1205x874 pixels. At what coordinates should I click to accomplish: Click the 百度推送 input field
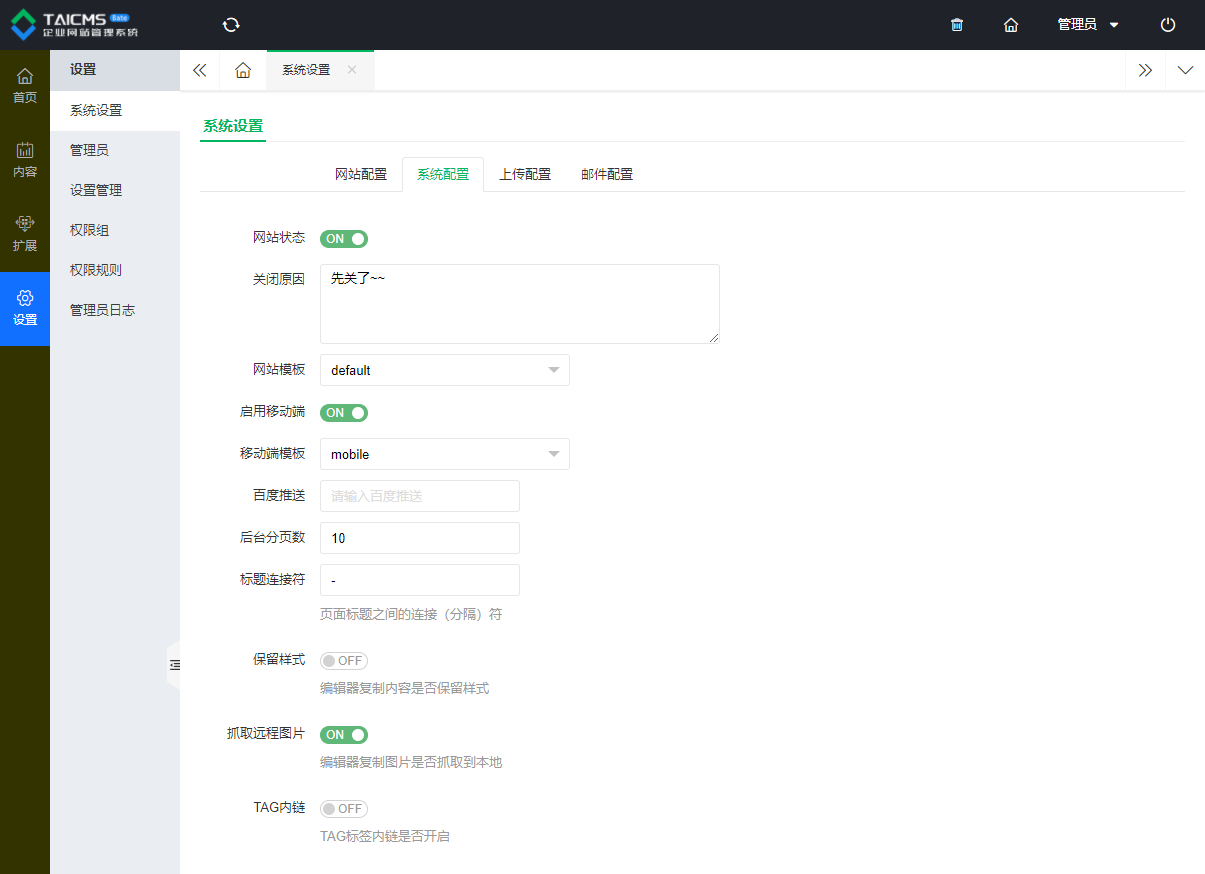(x=419, y=496)
